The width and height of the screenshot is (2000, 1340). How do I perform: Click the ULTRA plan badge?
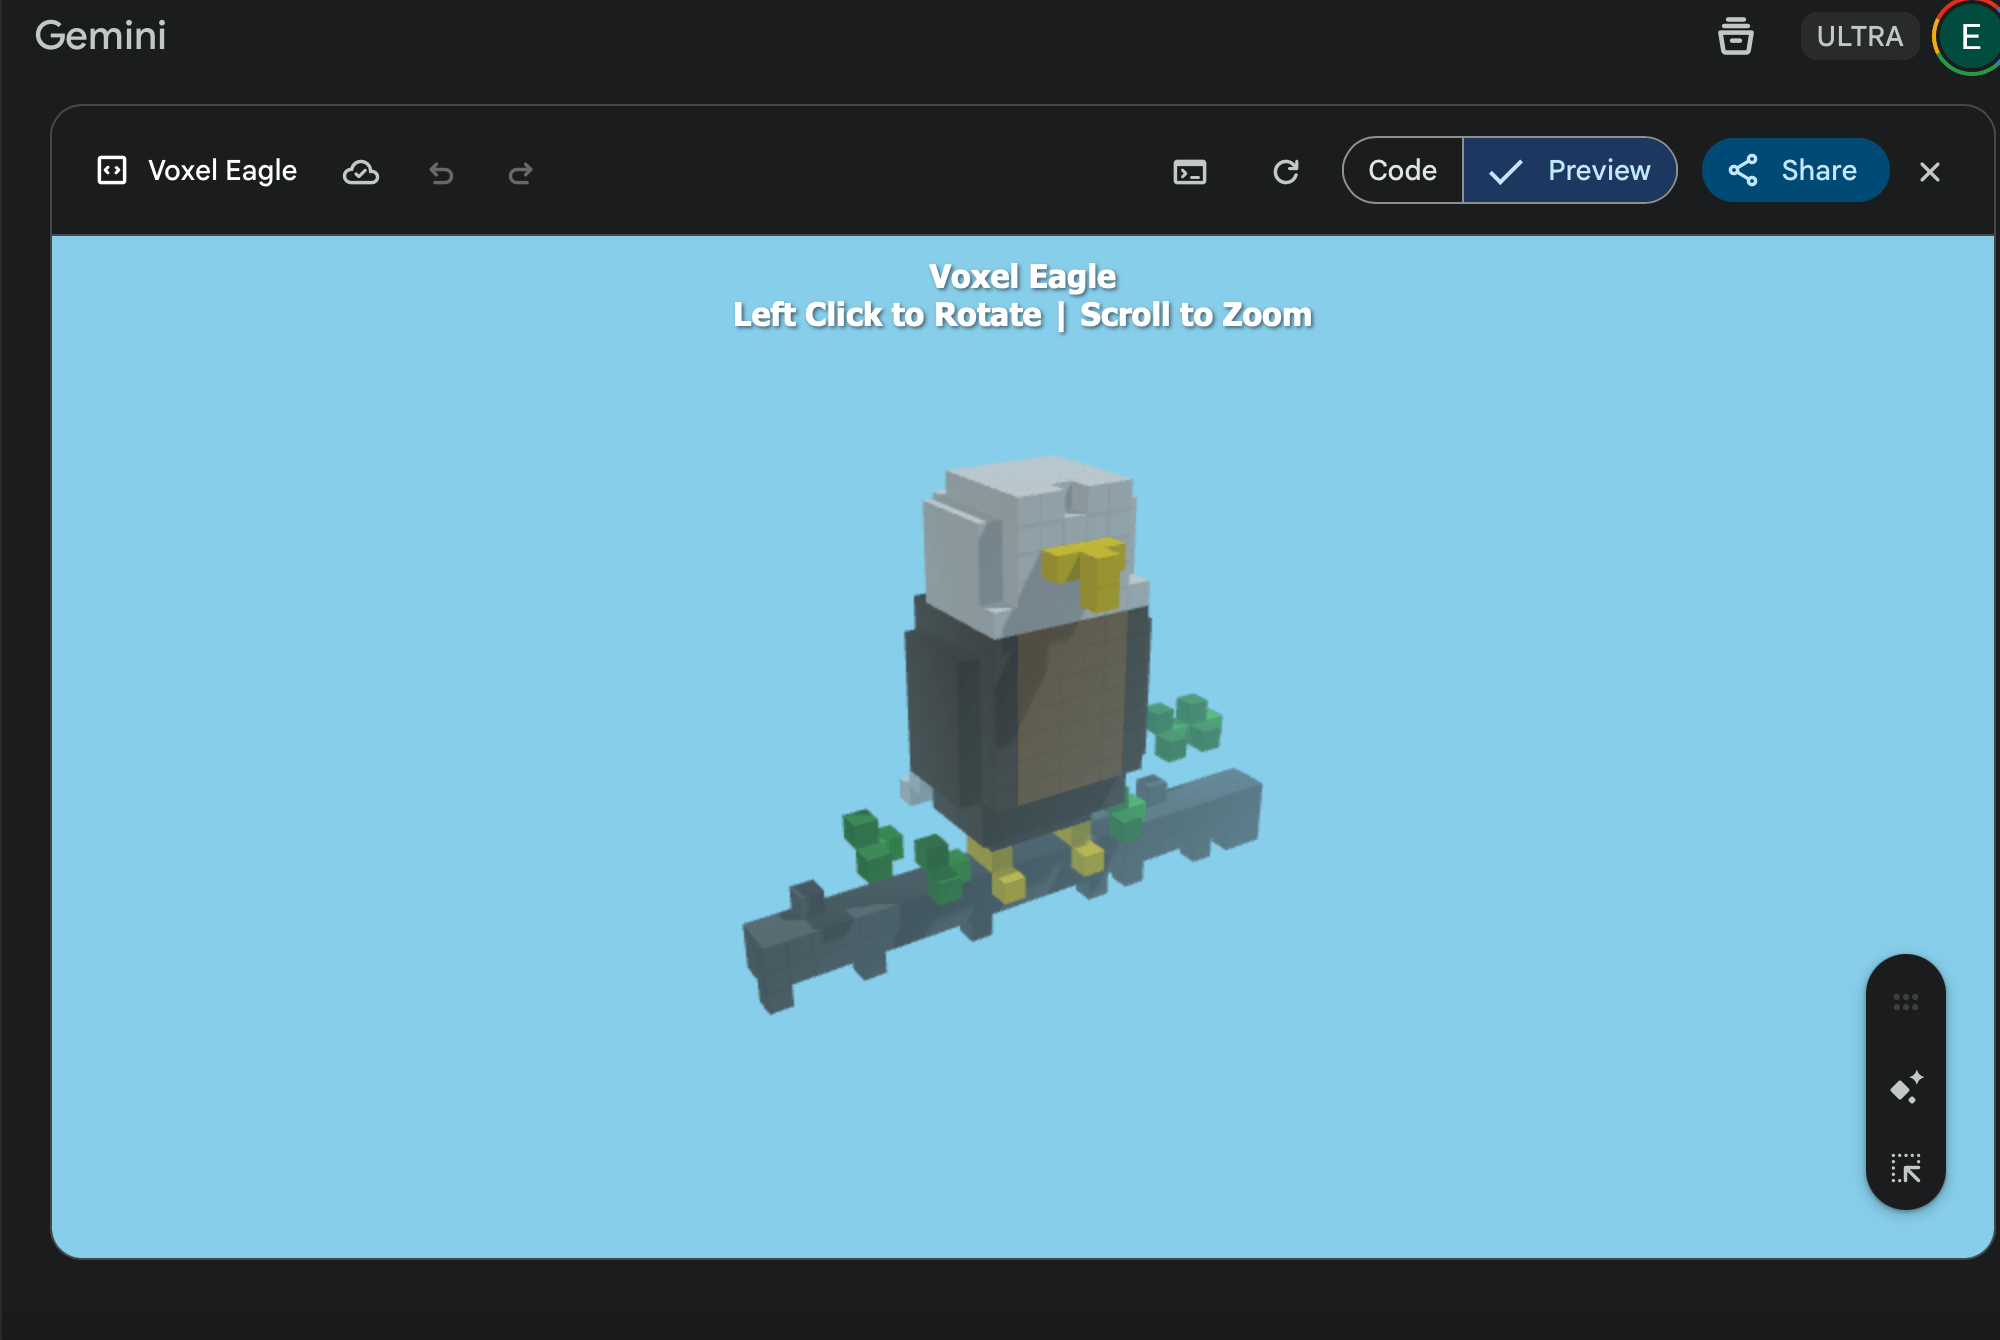[1859, 37]
